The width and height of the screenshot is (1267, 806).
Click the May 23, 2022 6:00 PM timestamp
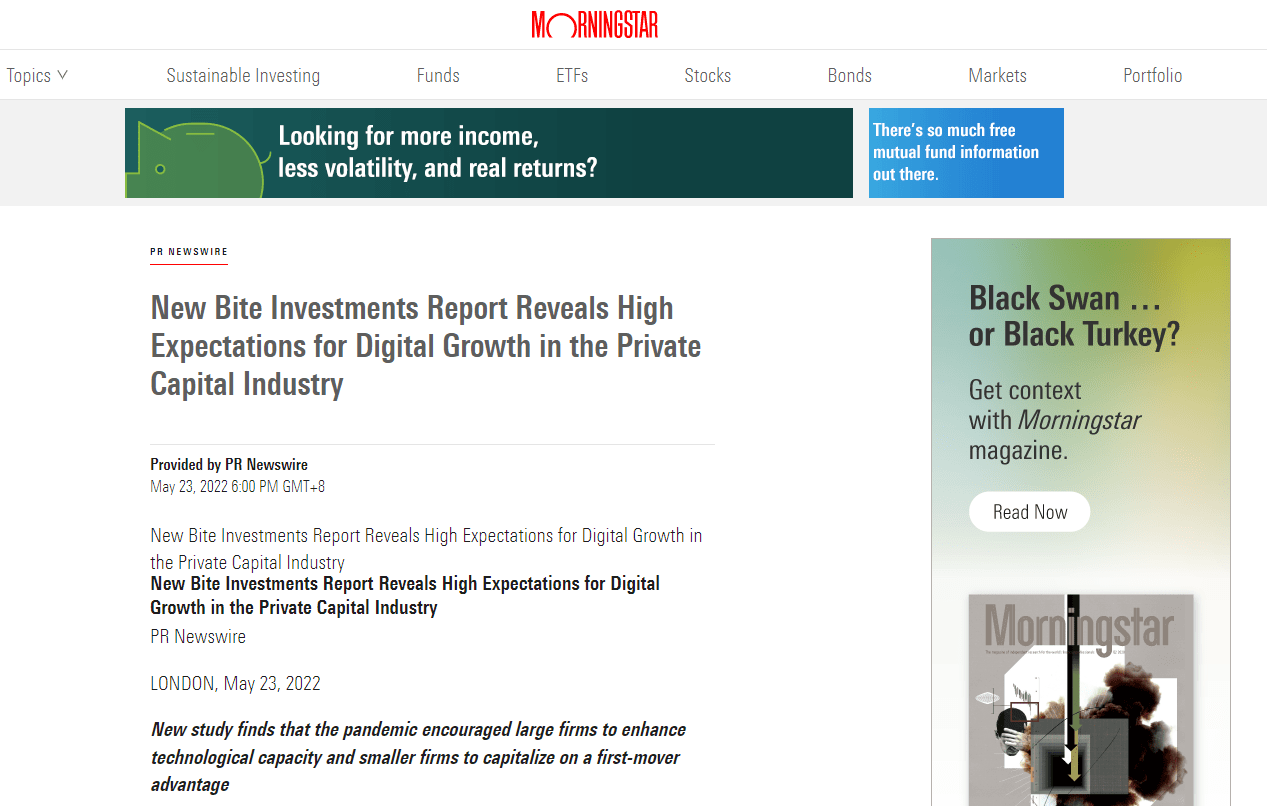238,487
